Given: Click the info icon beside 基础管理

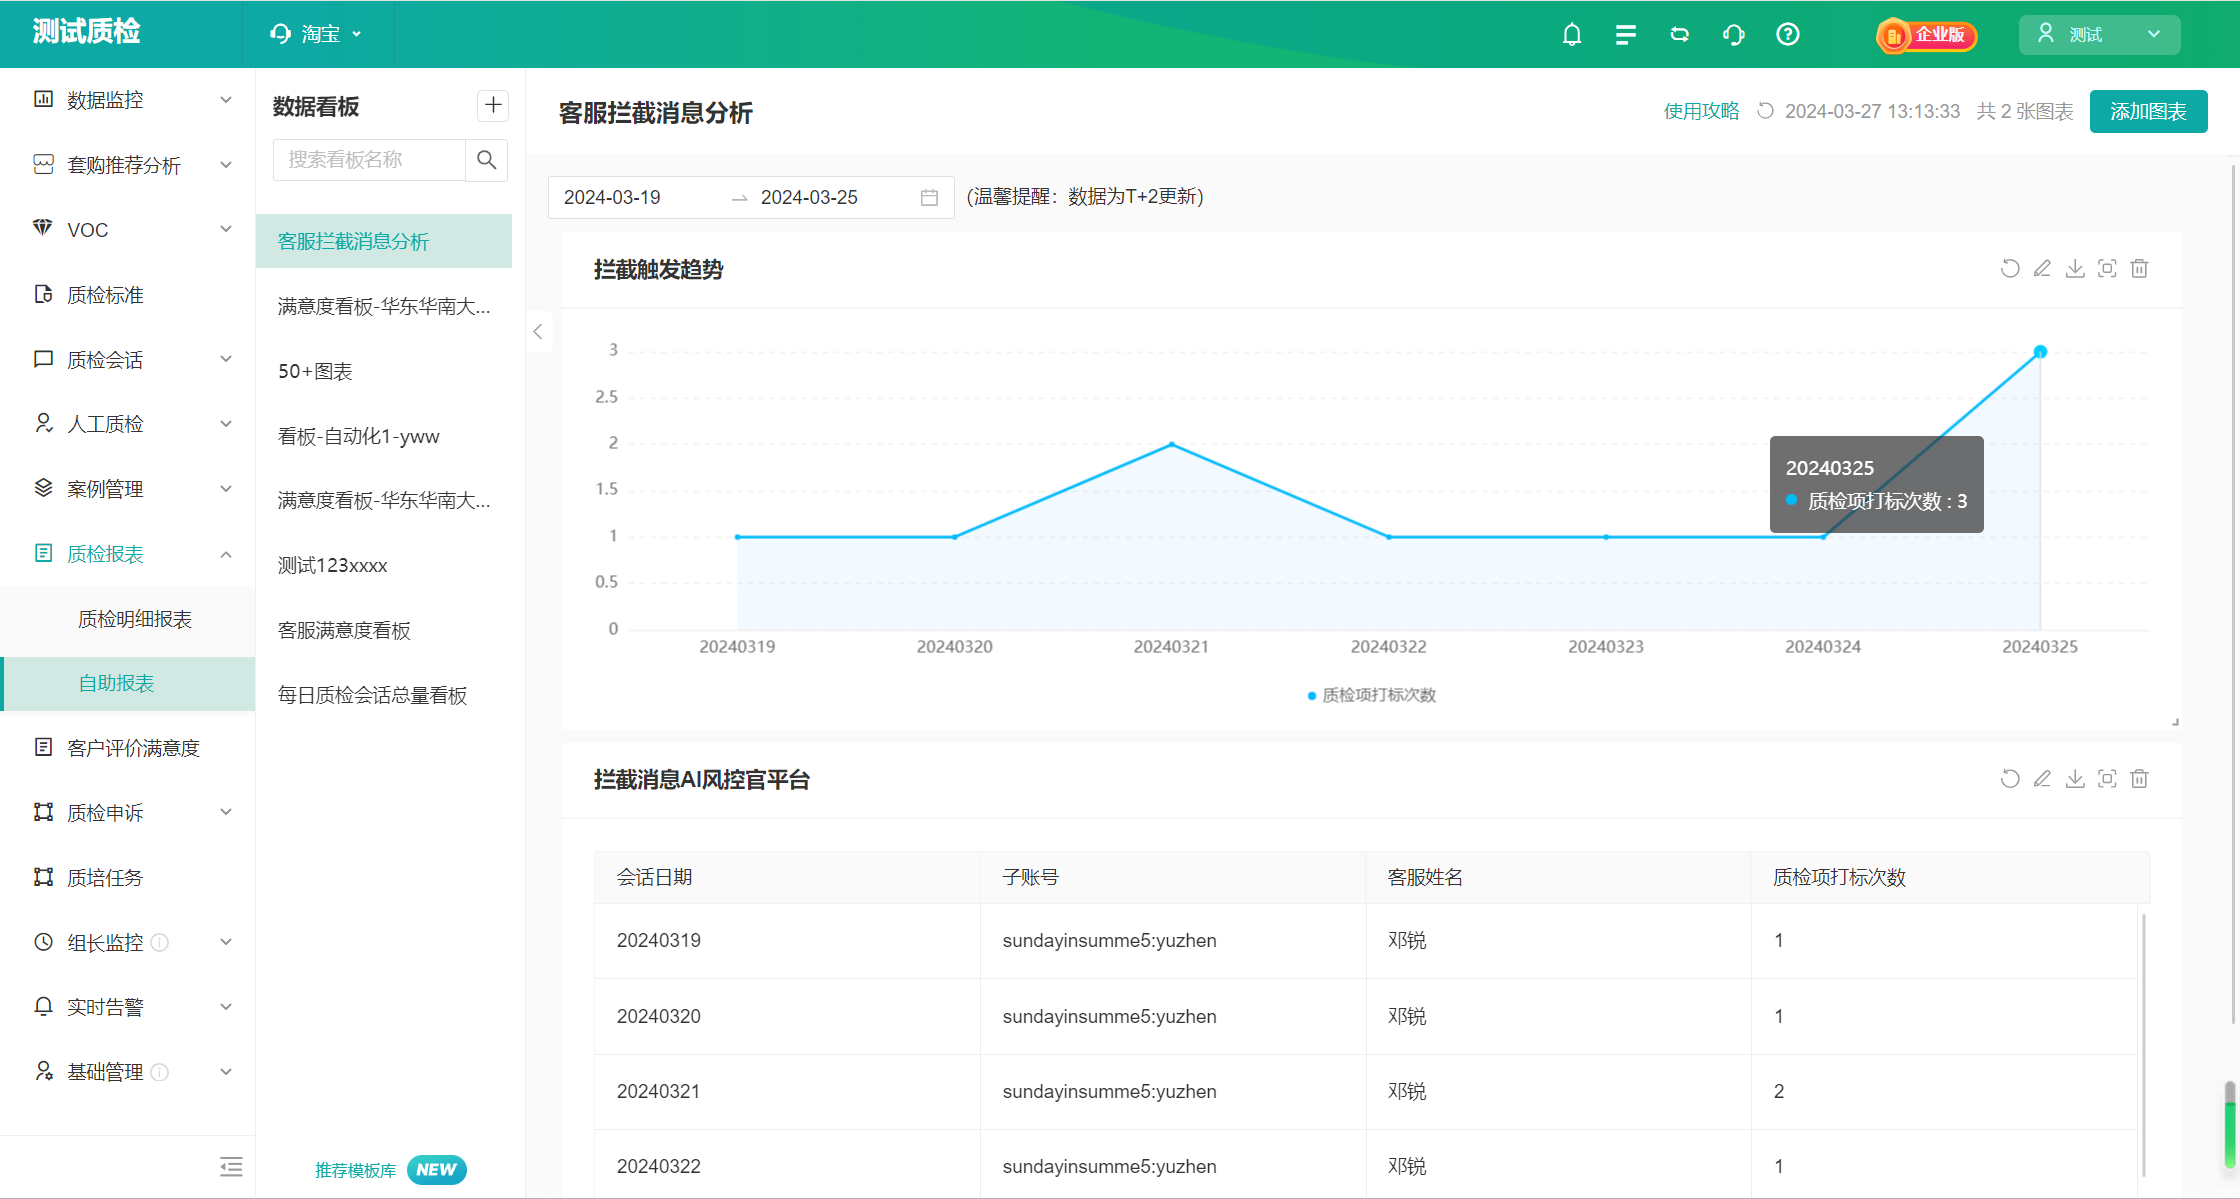Looking at the screenshot, I should (x=160, y=1072).
